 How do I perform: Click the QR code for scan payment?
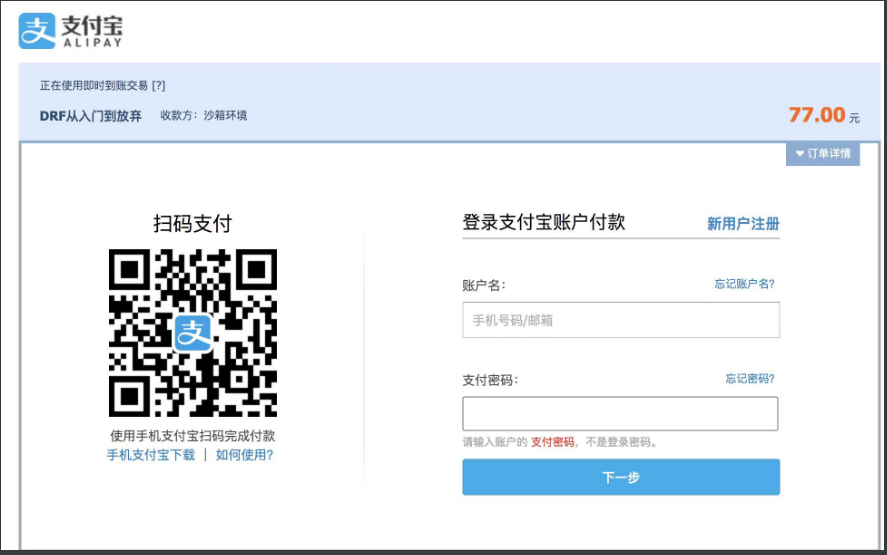(x=193, y=333)
